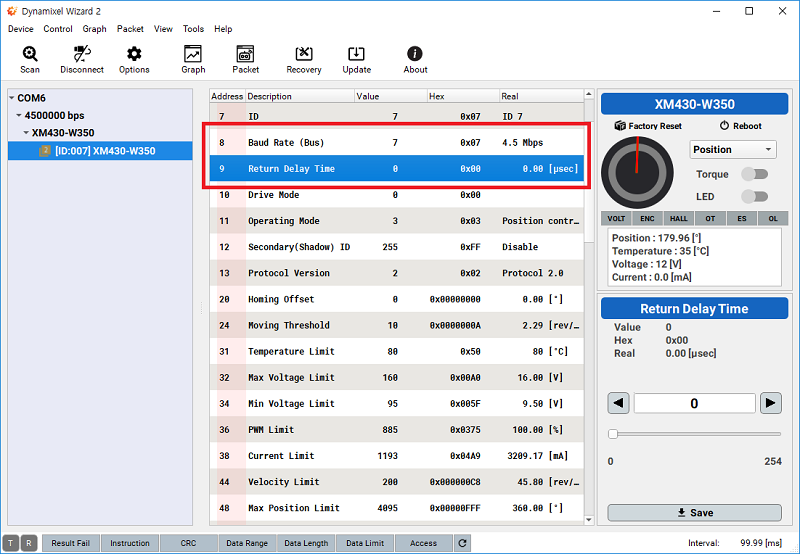Click the value input field showing 0
800x554 pixels.
[694, 403]
